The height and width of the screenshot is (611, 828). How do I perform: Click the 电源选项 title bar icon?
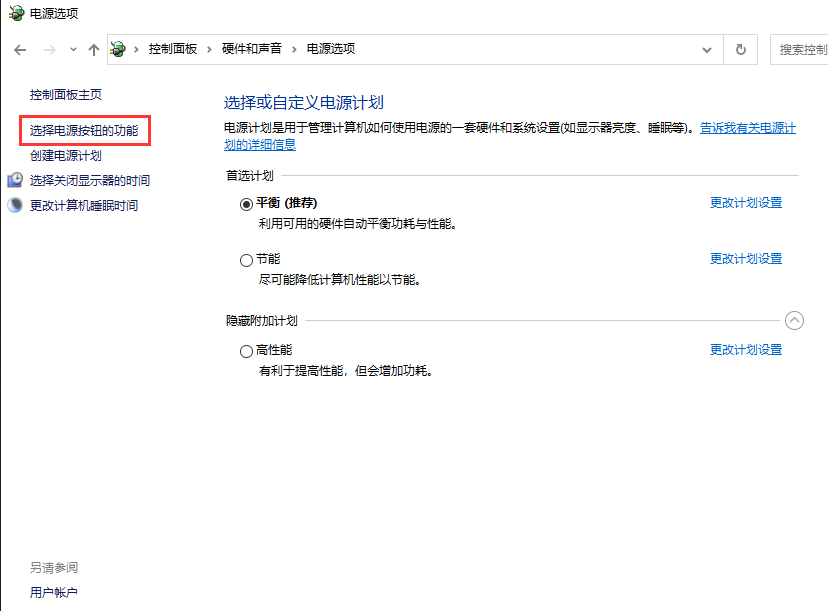15,14
